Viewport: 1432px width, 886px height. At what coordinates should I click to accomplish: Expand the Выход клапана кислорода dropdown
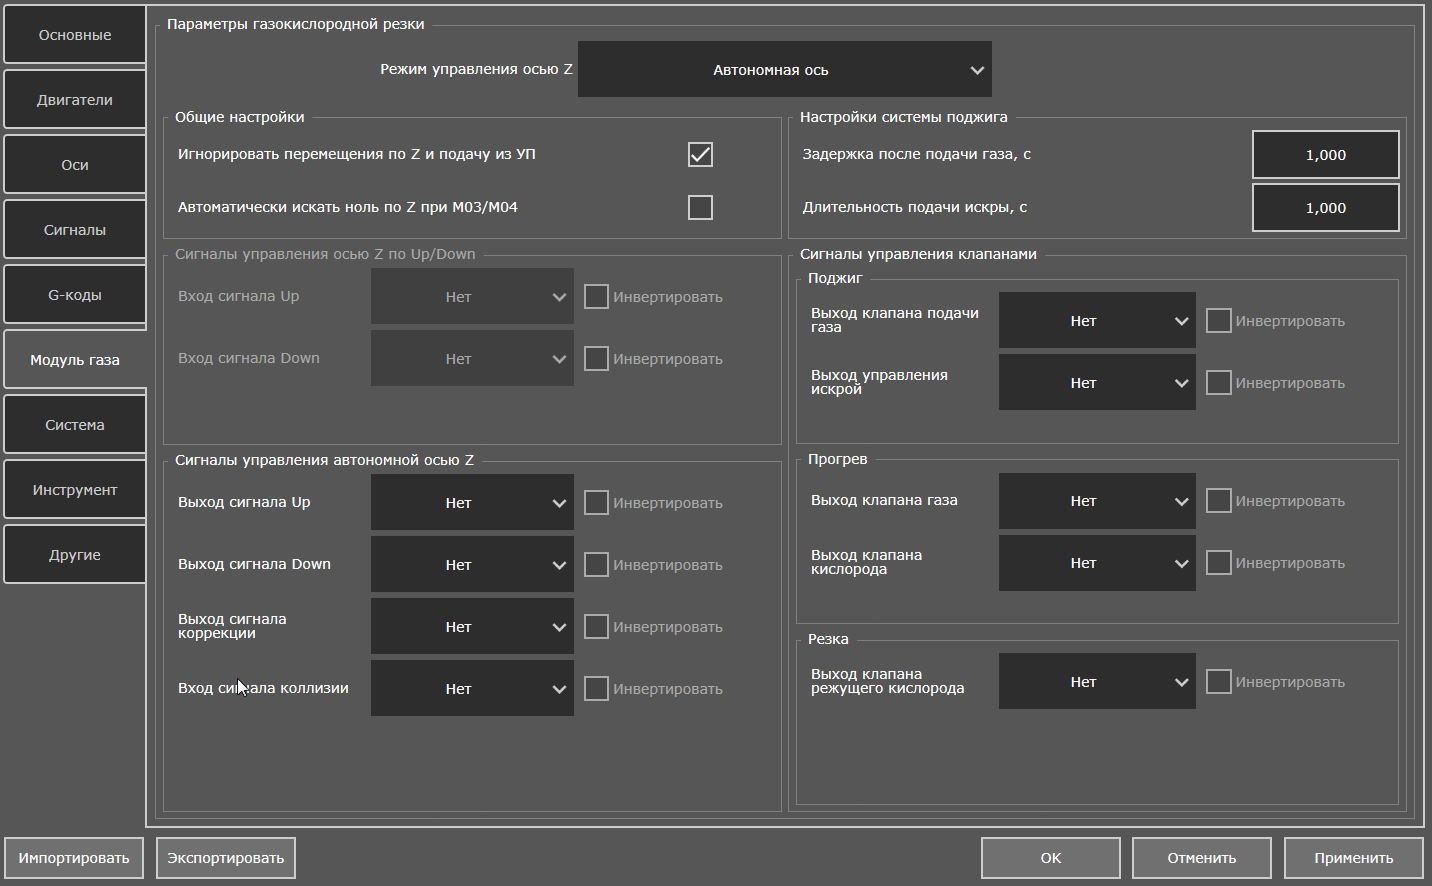[1097, 563]
